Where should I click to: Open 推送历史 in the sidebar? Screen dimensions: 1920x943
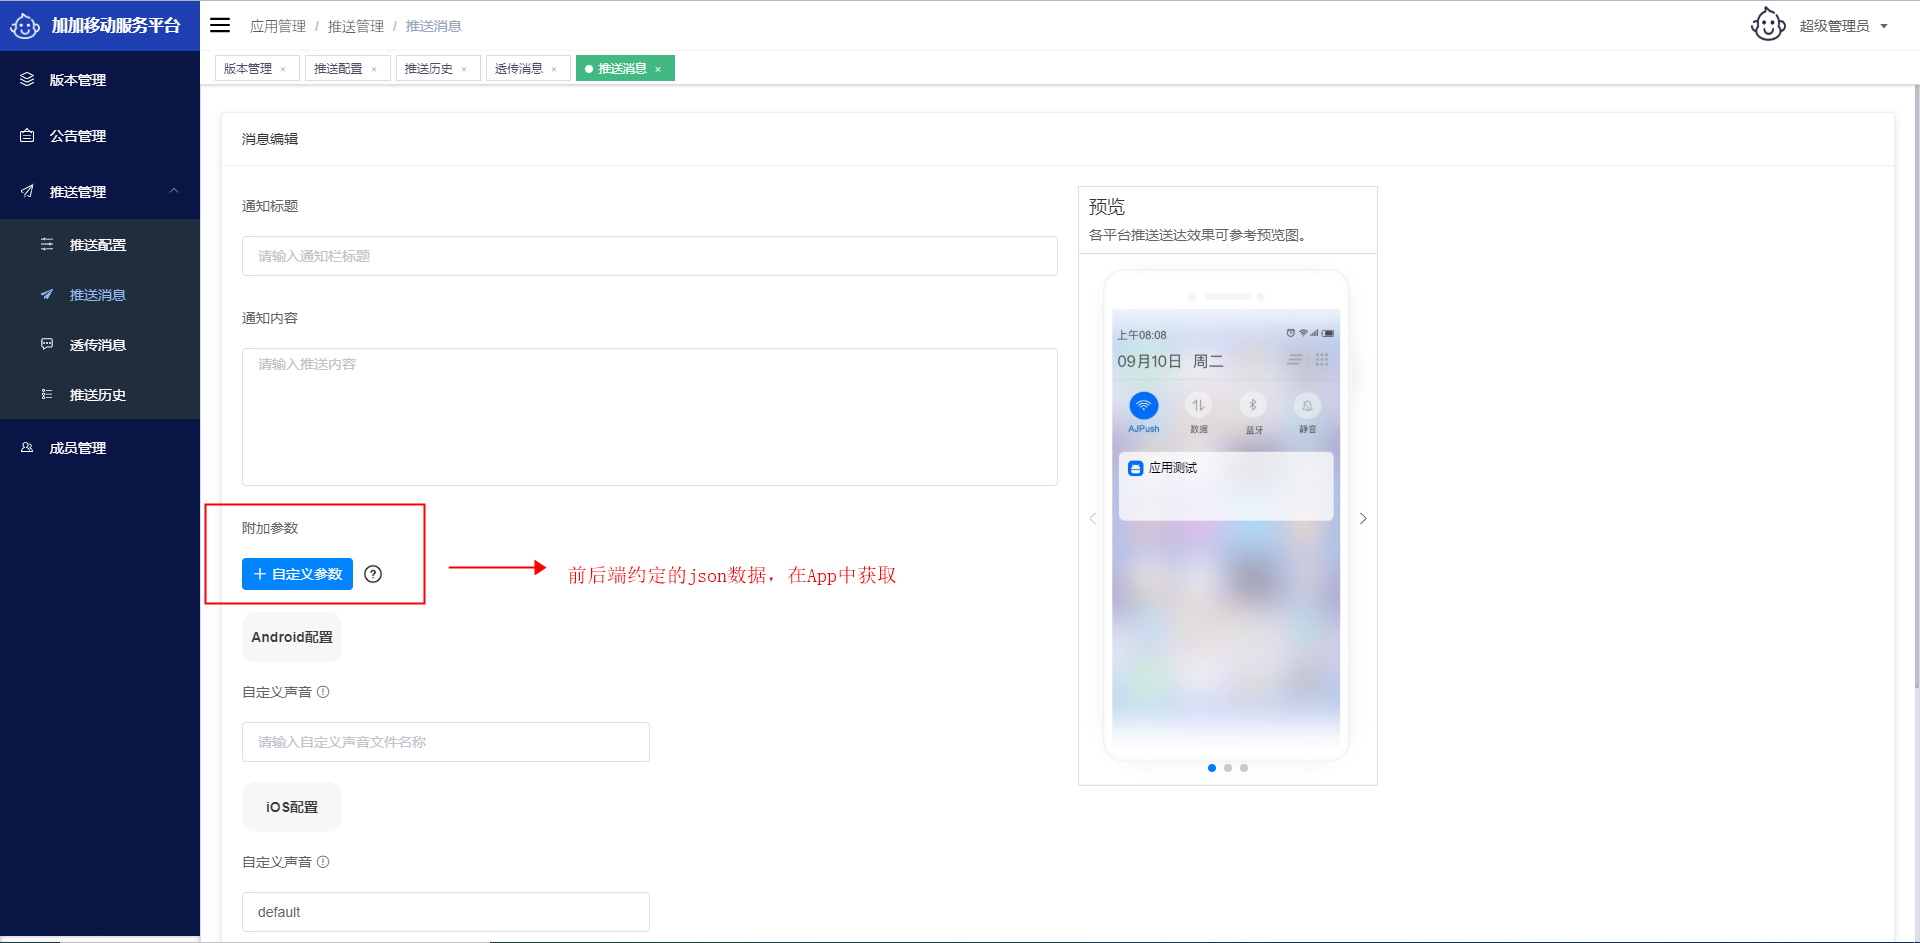tap(97, 395)
